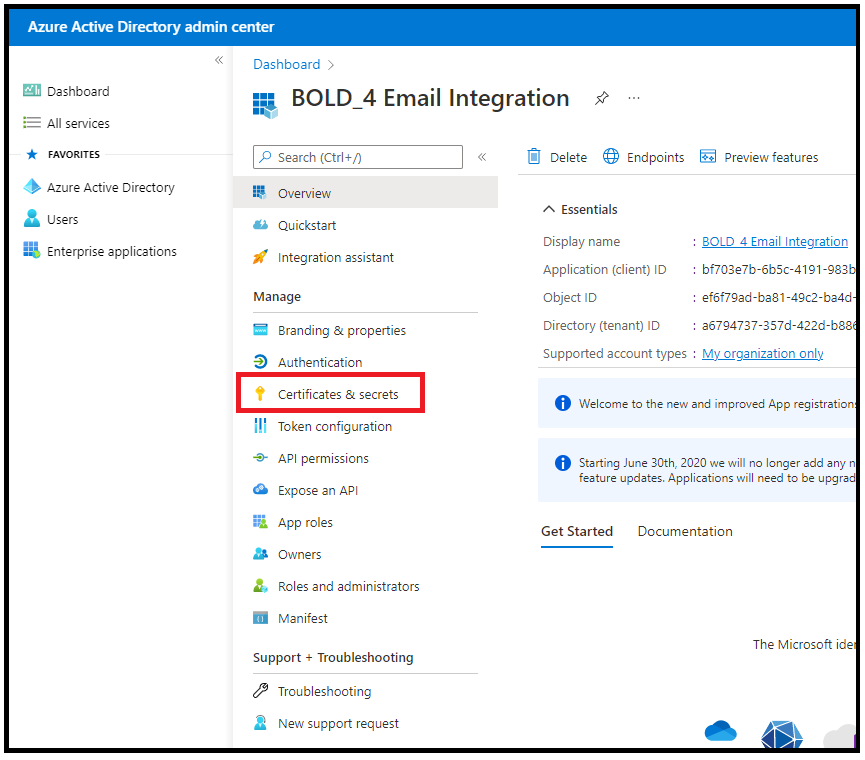Focus the Search (Ctrl+/) field
This screenshot has height=760, width=865.
[357, 157]
